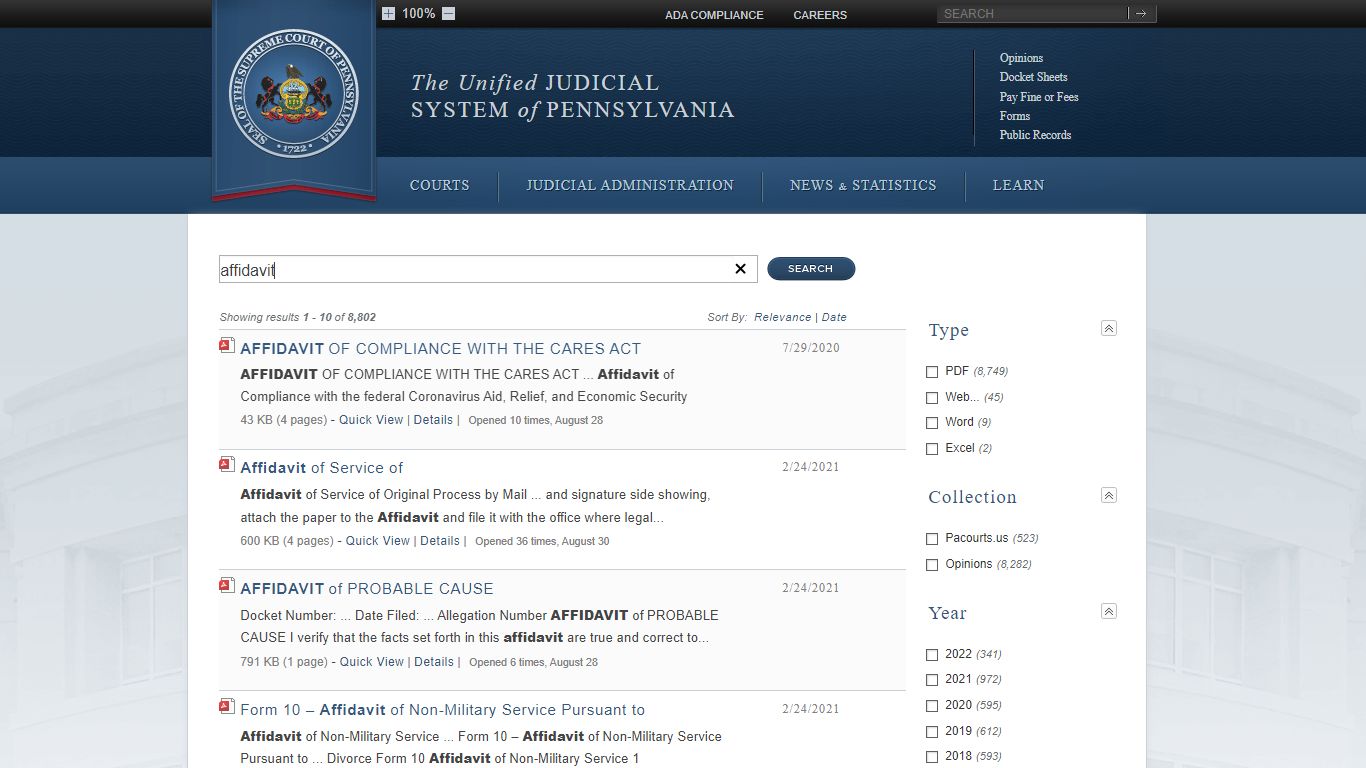The height and width of the screenshot is (768, 1366).
Task: Open the Learn menu
Action: [1018, 185]
